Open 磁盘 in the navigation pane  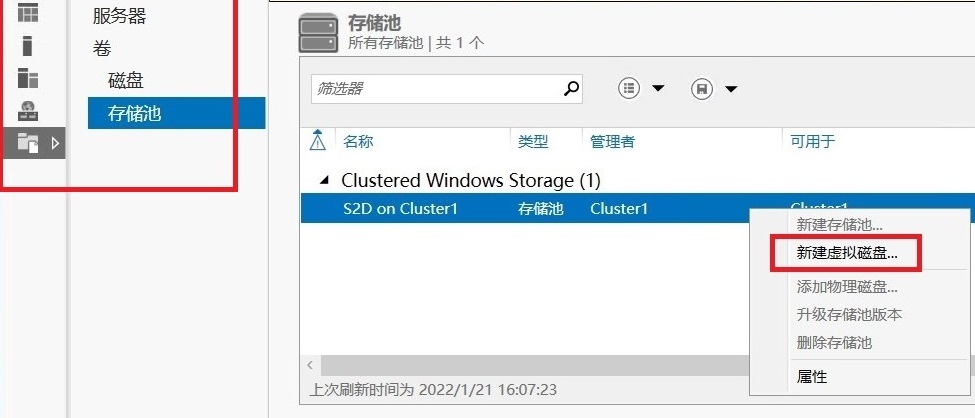[x=126, y=81]
